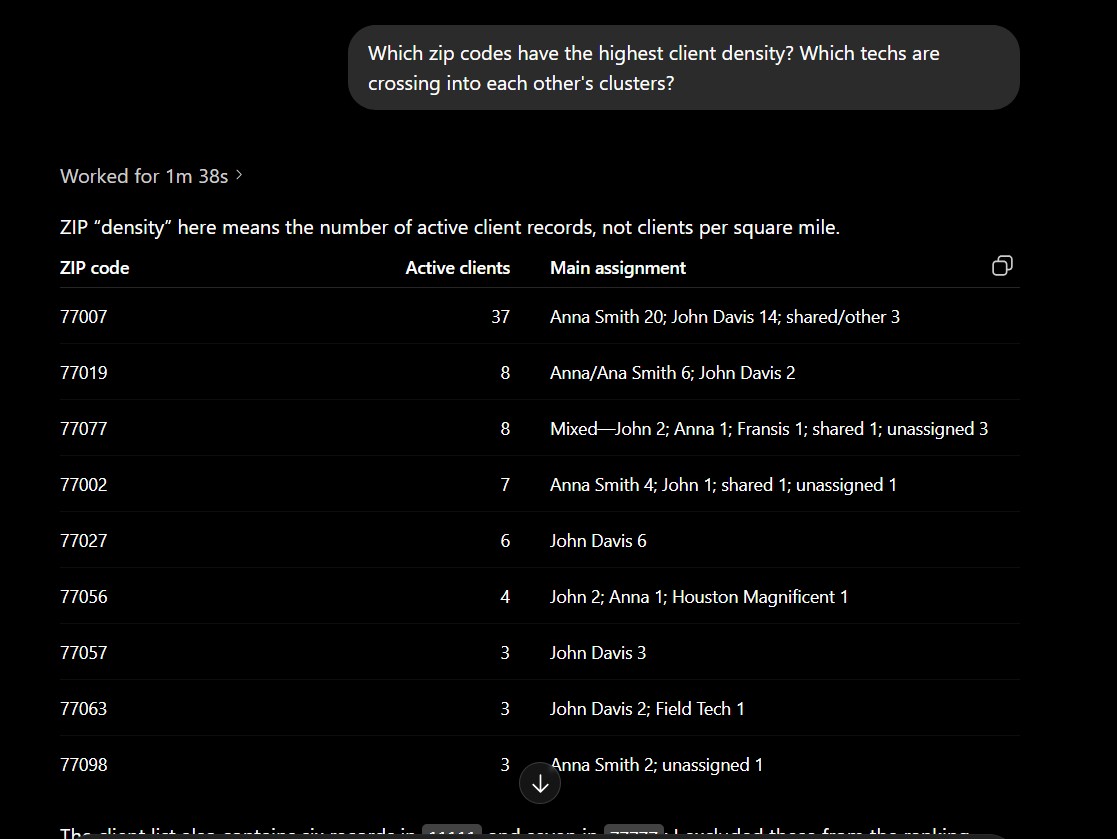
Task: Click the 'Active clients' column header
Action: pos(457,268)
